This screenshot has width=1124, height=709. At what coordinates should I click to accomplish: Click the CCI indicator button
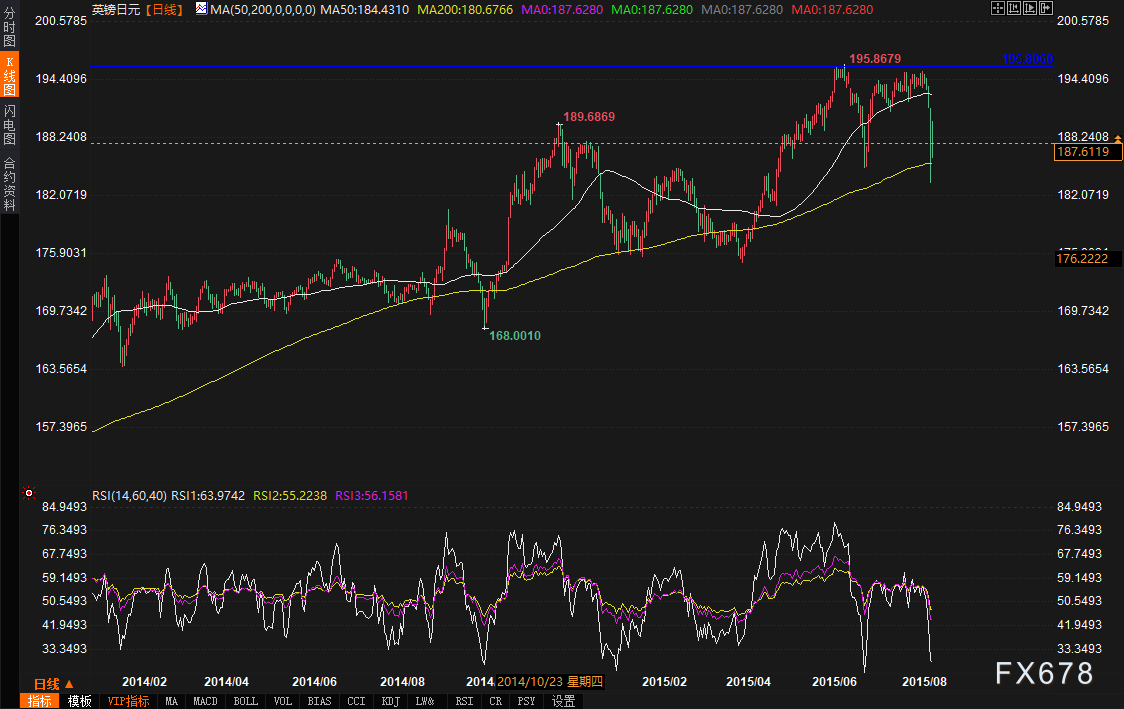(x=355, y=701)
